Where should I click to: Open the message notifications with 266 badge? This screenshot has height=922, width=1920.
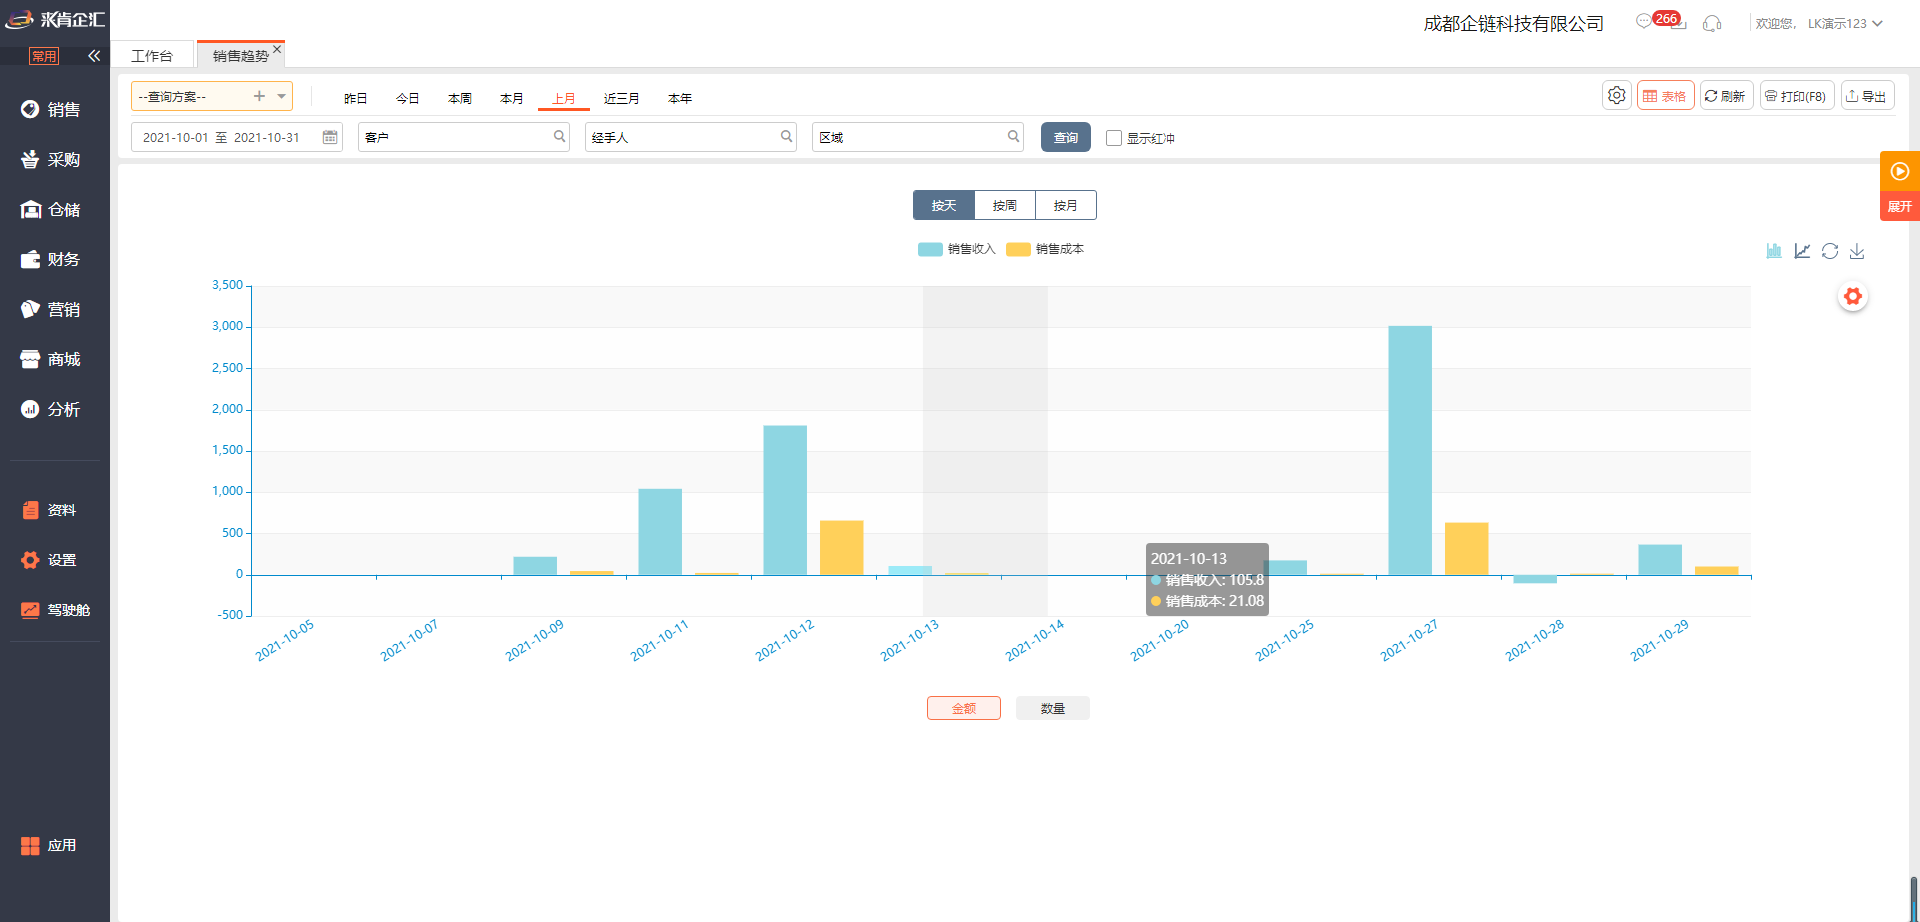1645,22
